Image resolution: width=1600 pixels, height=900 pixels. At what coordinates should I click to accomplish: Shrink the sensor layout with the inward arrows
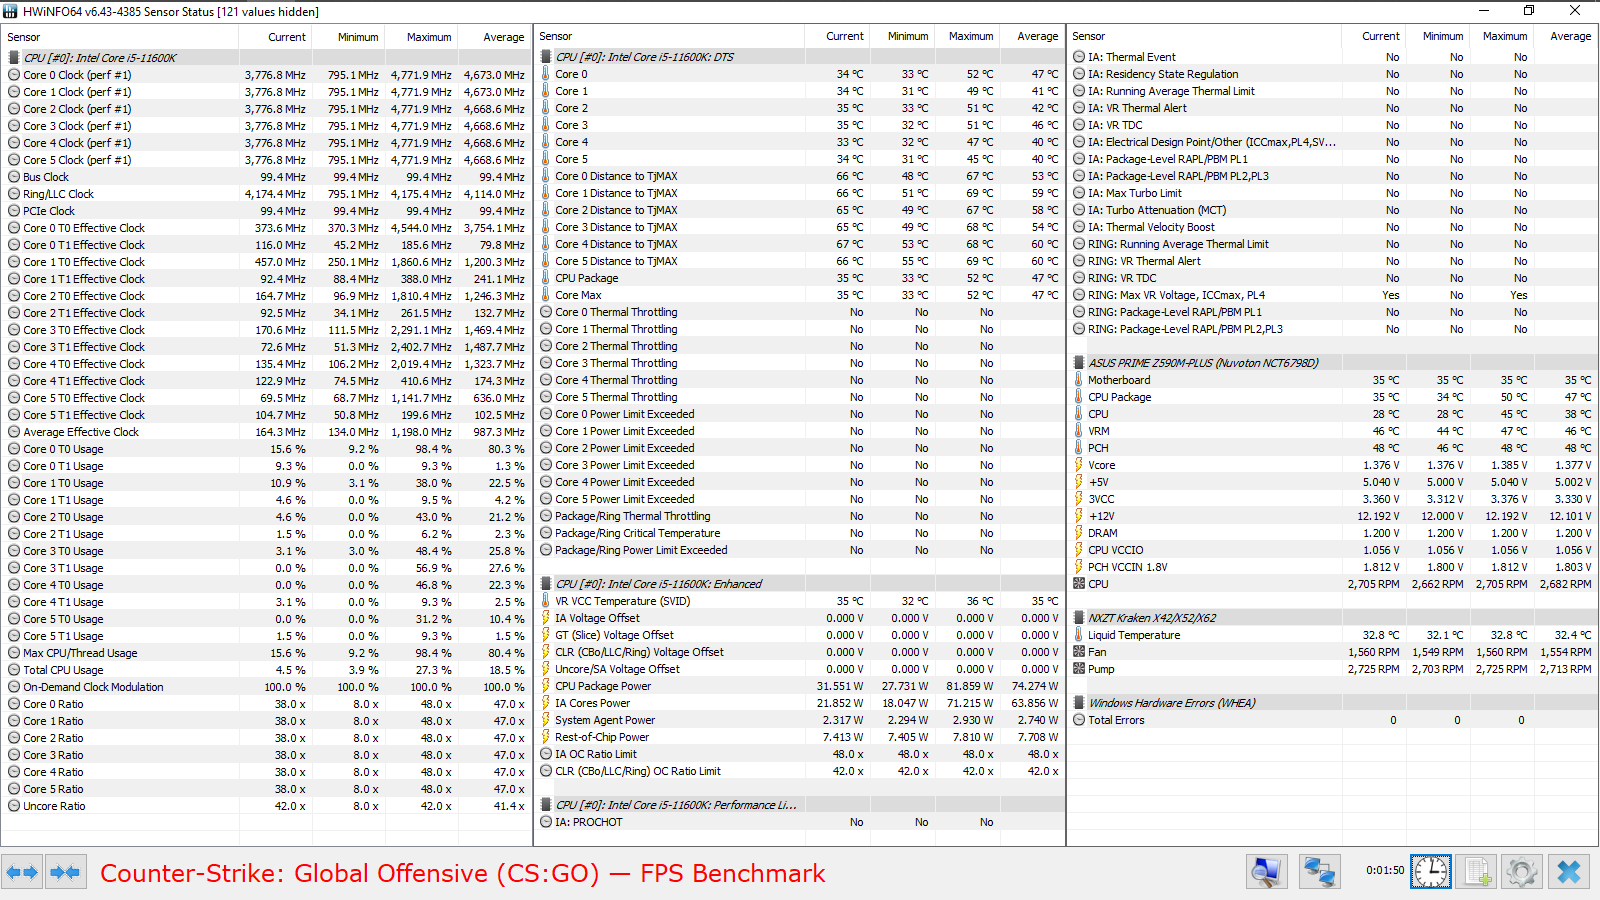(66, 872)
